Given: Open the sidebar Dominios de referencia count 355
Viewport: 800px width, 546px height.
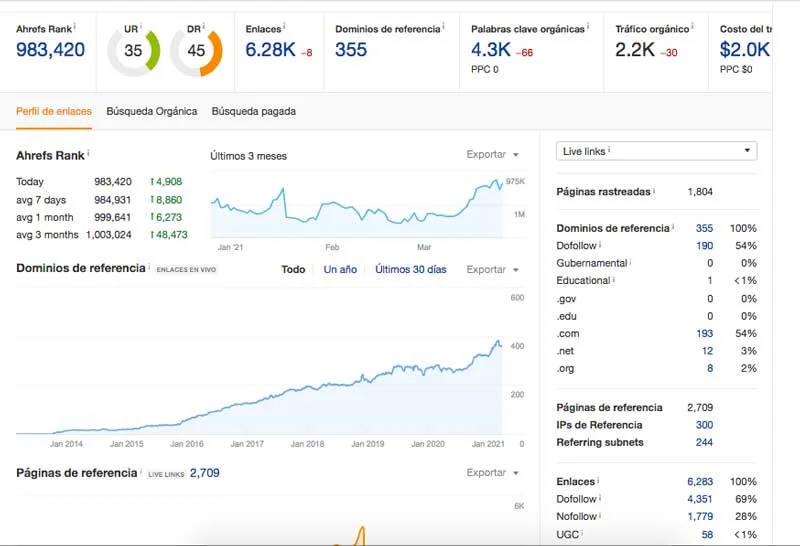Looking at the screenshot, I should pyautogui.click(x=704, y=228).
